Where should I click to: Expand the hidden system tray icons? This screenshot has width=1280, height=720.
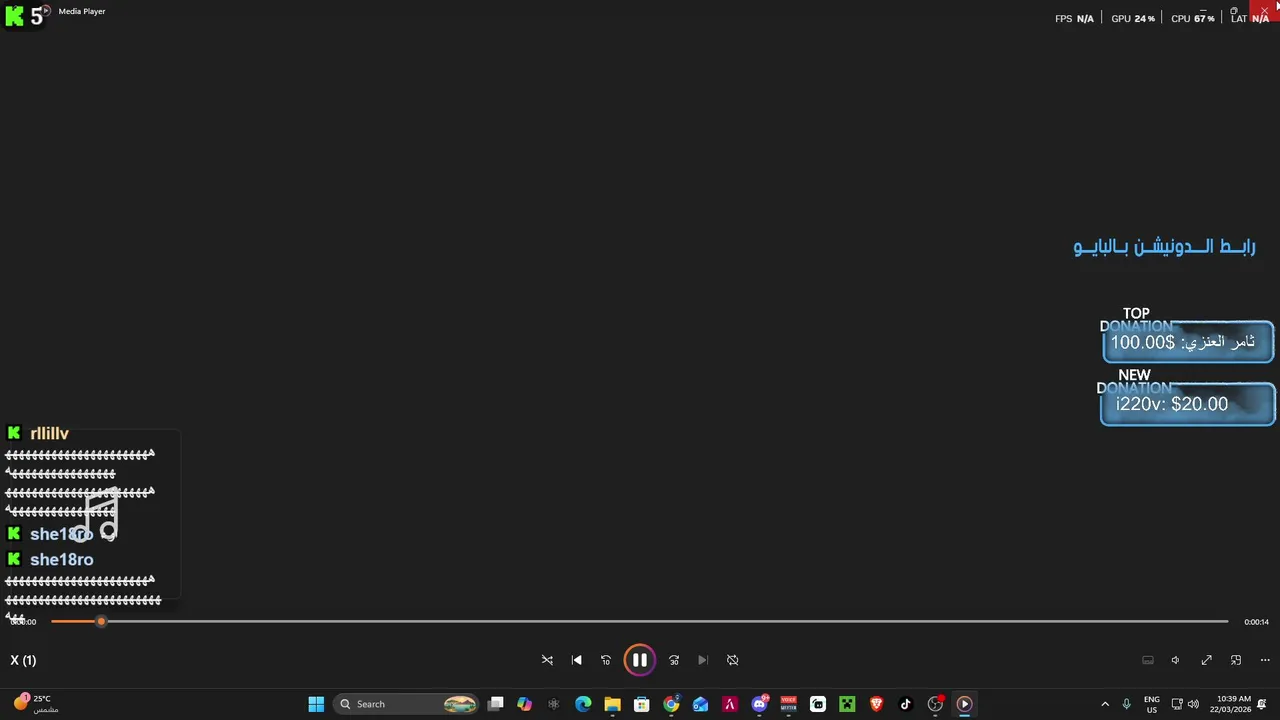pyautogui.click(x=1105, y=704)
